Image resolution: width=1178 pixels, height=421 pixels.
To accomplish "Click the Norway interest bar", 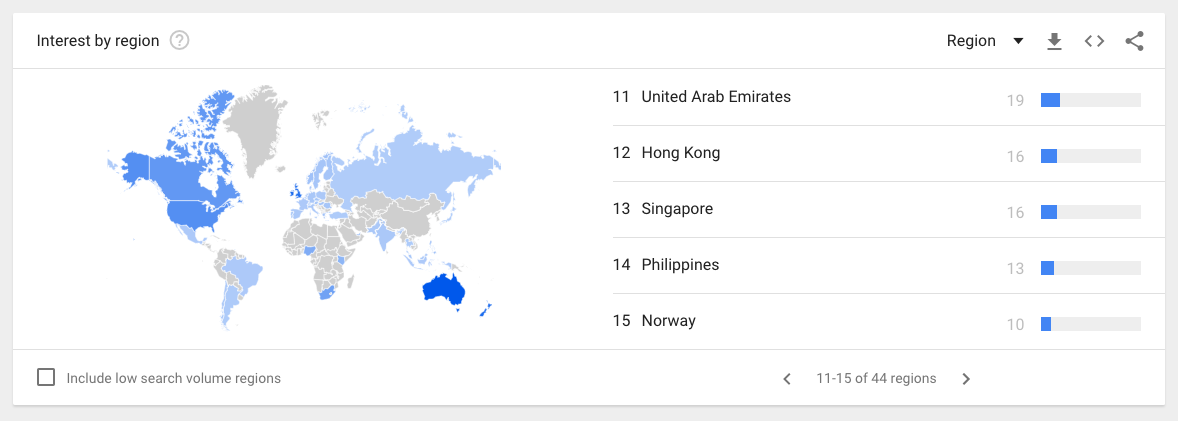I will [x=1090, y=323].
